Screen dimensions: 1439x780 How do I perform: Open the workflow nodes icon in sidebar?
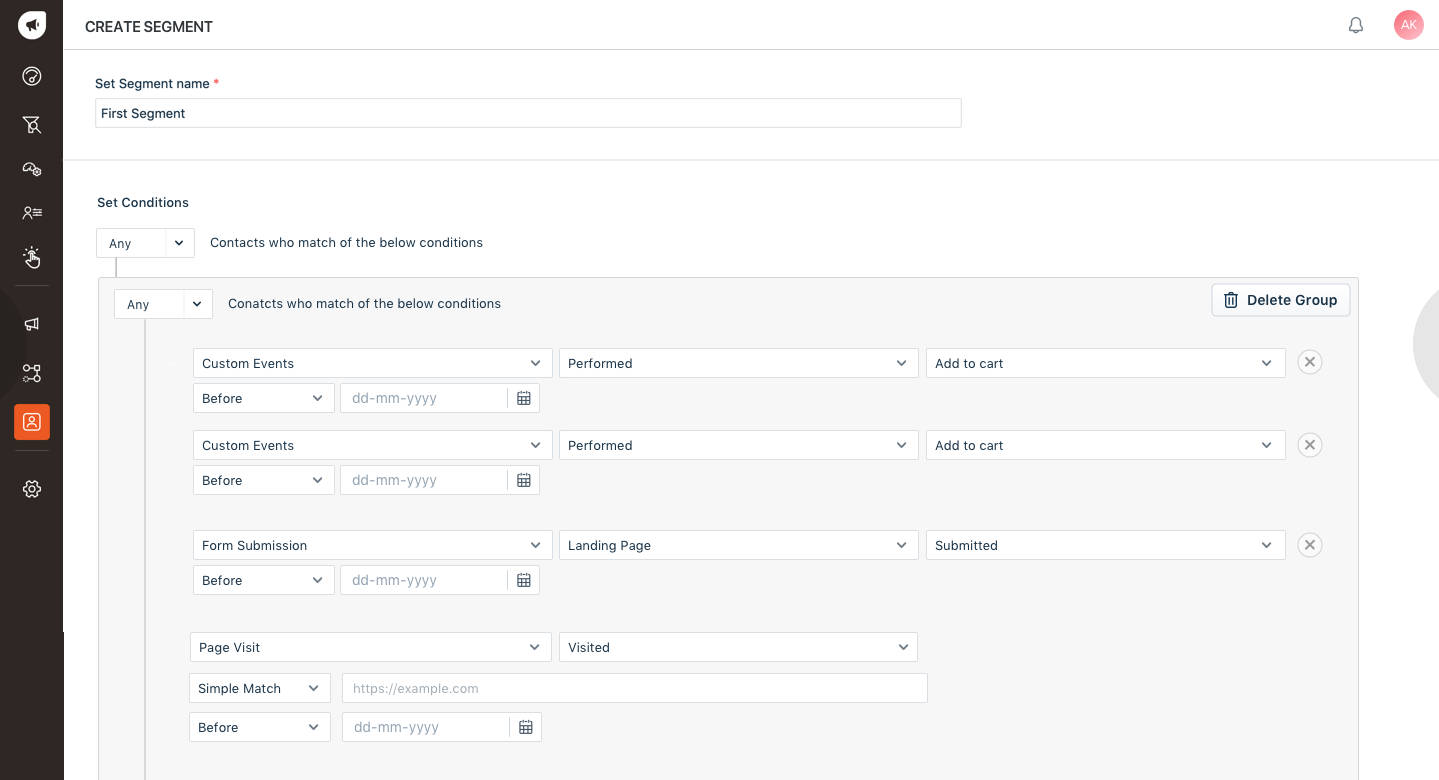[x=32, y=373]
